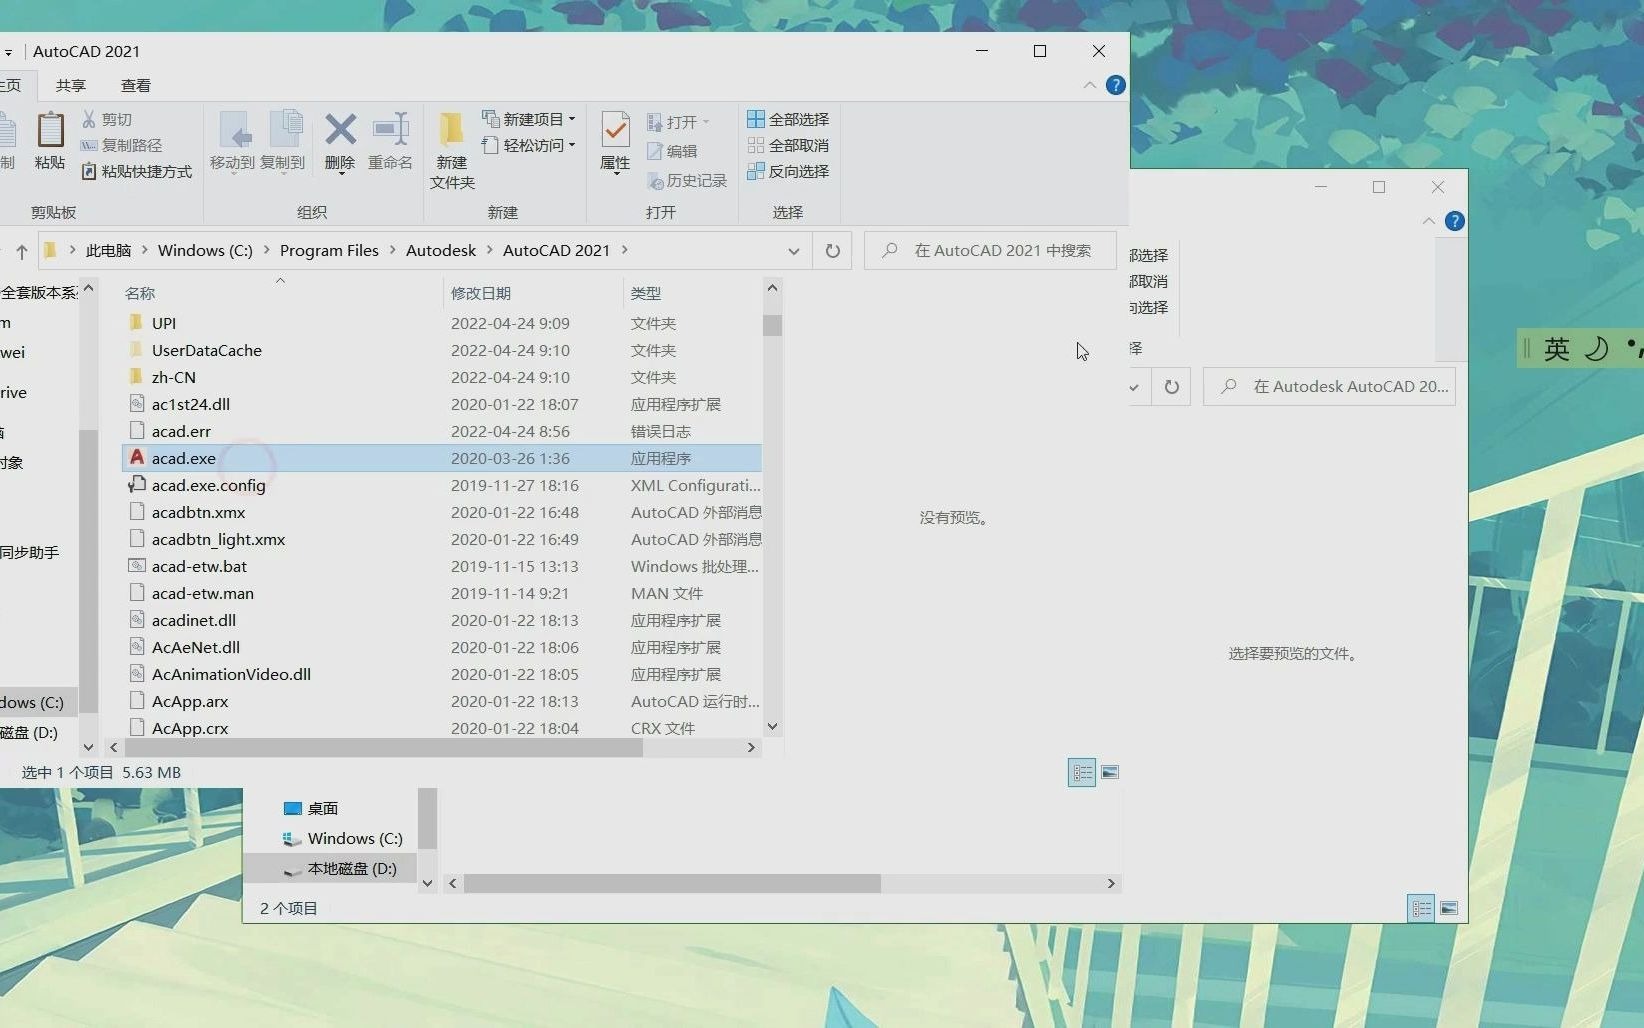Collapse ribbon chevron in rear window
Image resolution: width=1644 pixels, height=1028 pixels.
click(x=1429, y=221)
